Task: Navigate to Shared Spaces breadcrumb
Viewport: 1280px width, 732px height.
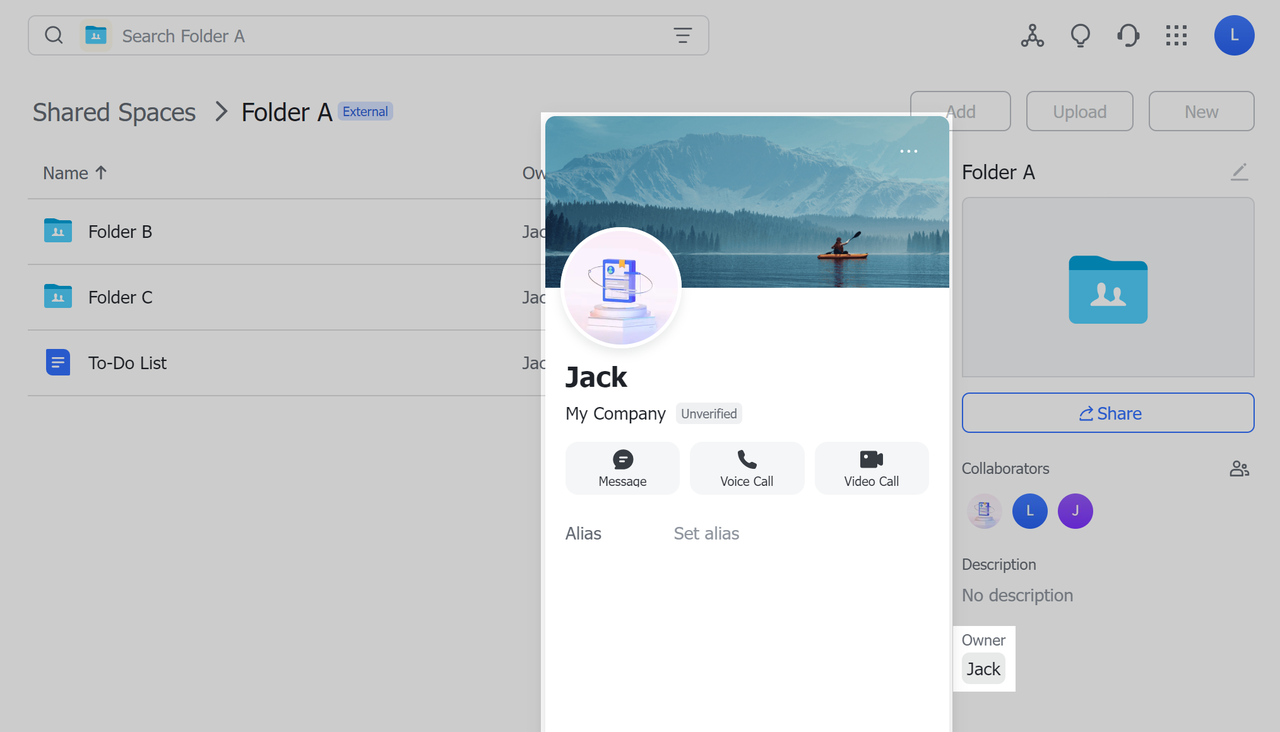Action: point(114,112)
